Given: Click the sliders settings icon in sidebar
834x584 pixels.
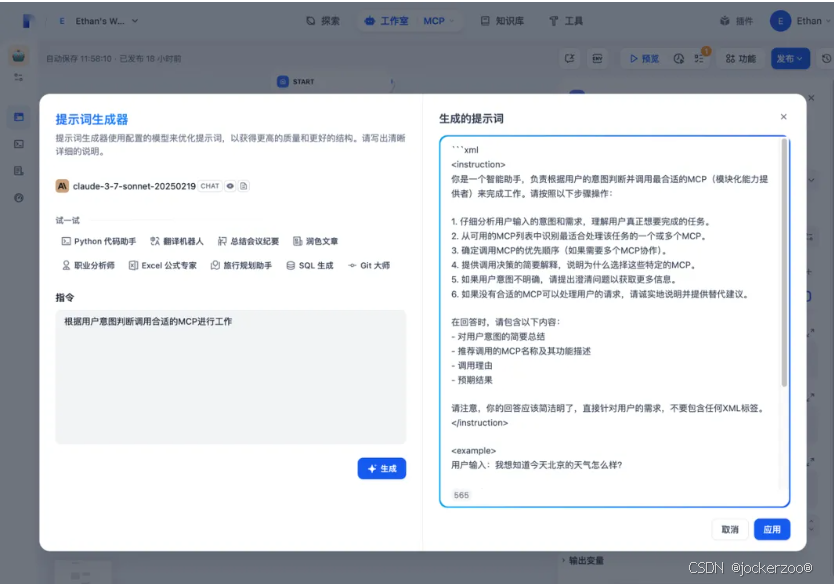Looking at the screenshot, I should coord(19,78).
